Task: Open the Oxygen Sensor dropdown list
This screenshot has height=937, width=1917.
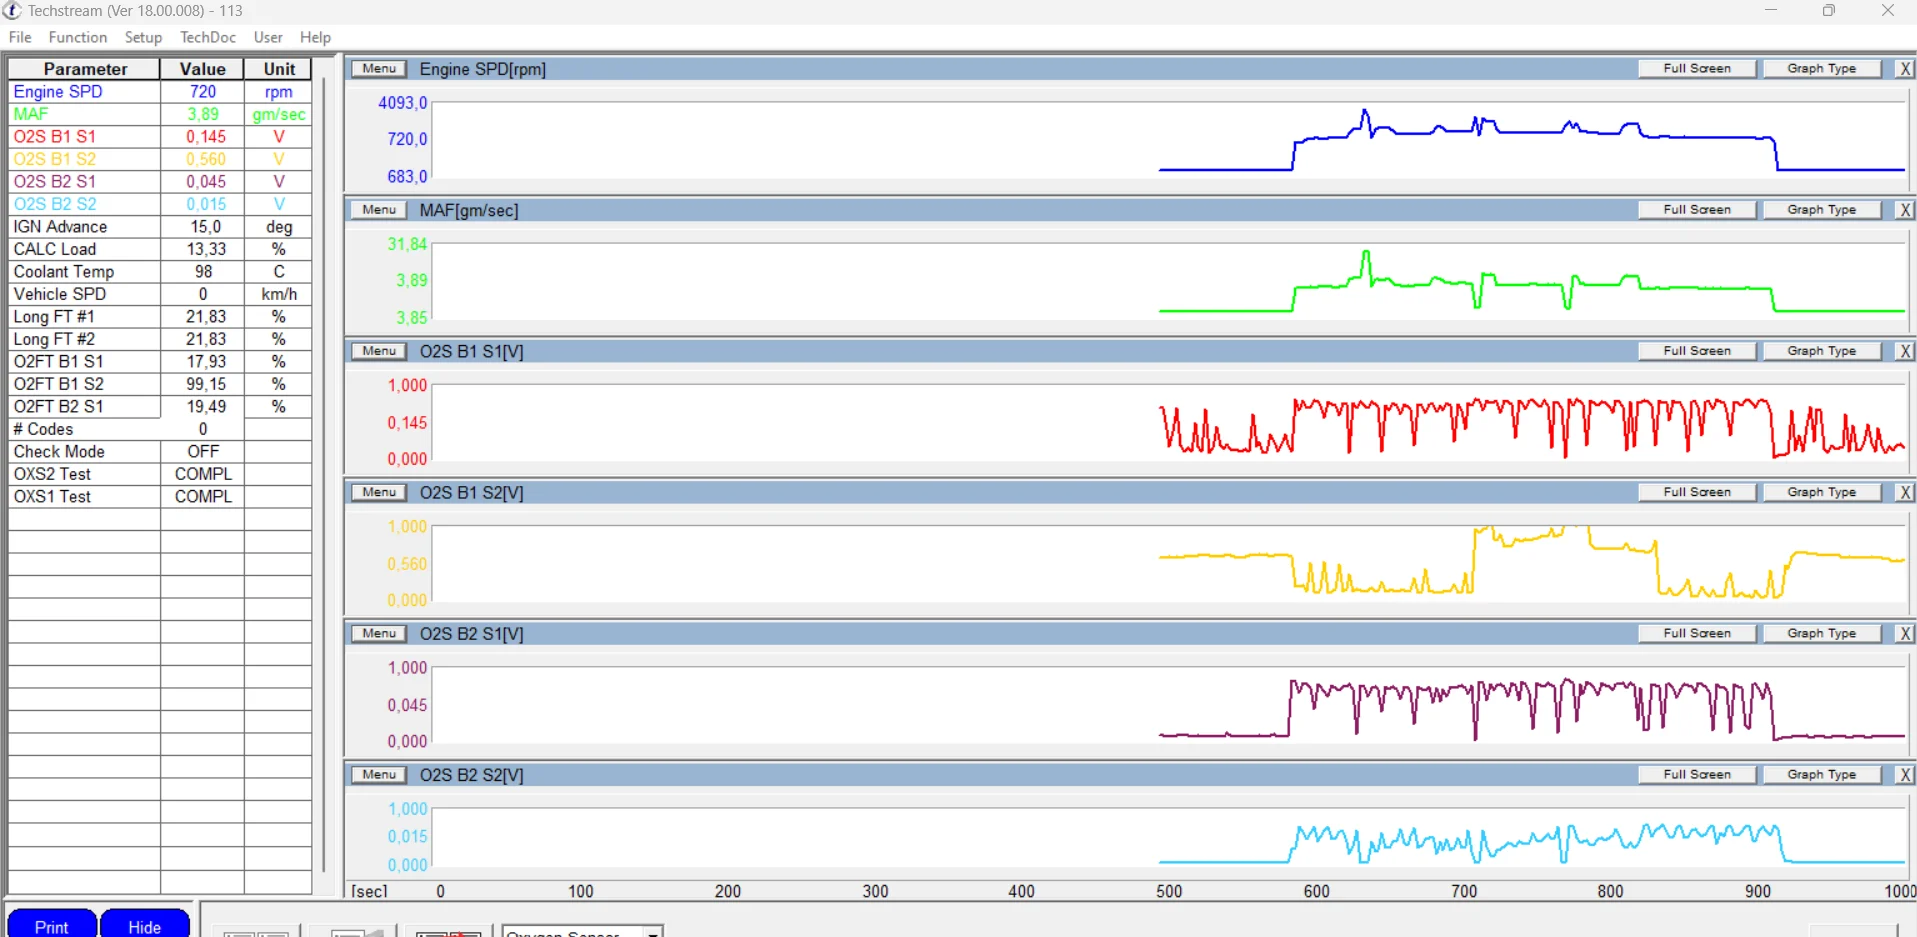Action: point(653,932)
